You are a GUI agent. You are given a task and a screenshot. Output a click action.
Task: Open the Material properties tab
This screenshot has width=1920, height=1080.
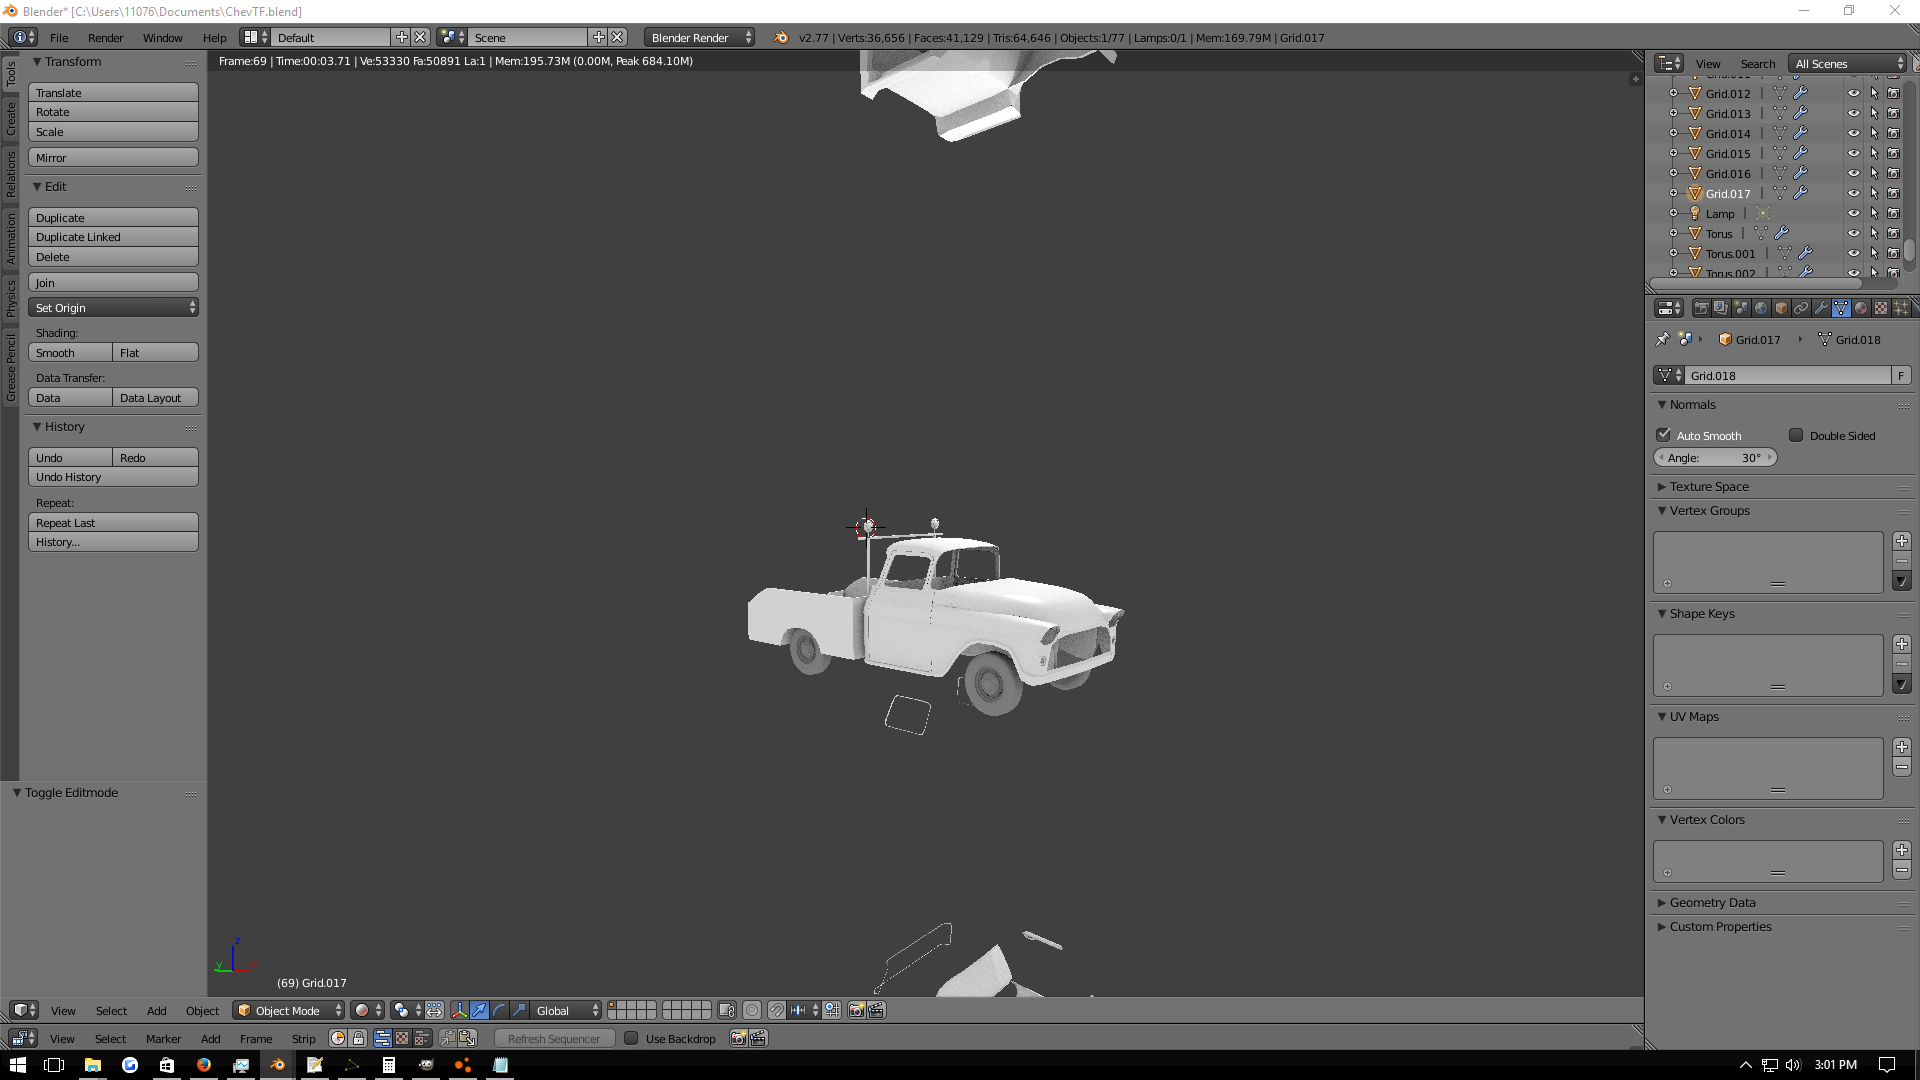click(1861, 308)
